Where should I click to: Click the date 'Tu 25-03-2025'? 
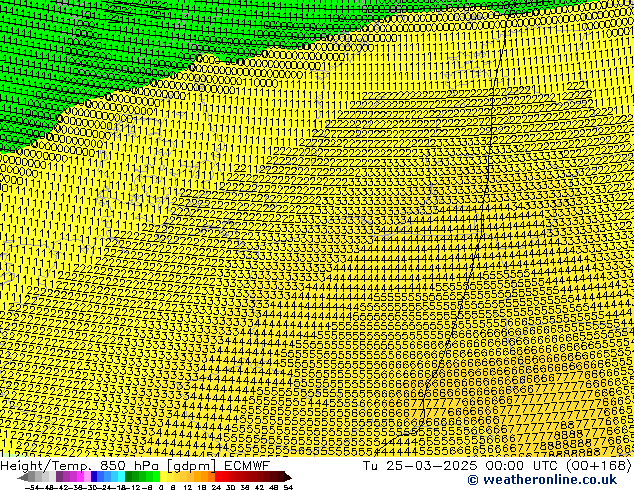click(421, 465)
